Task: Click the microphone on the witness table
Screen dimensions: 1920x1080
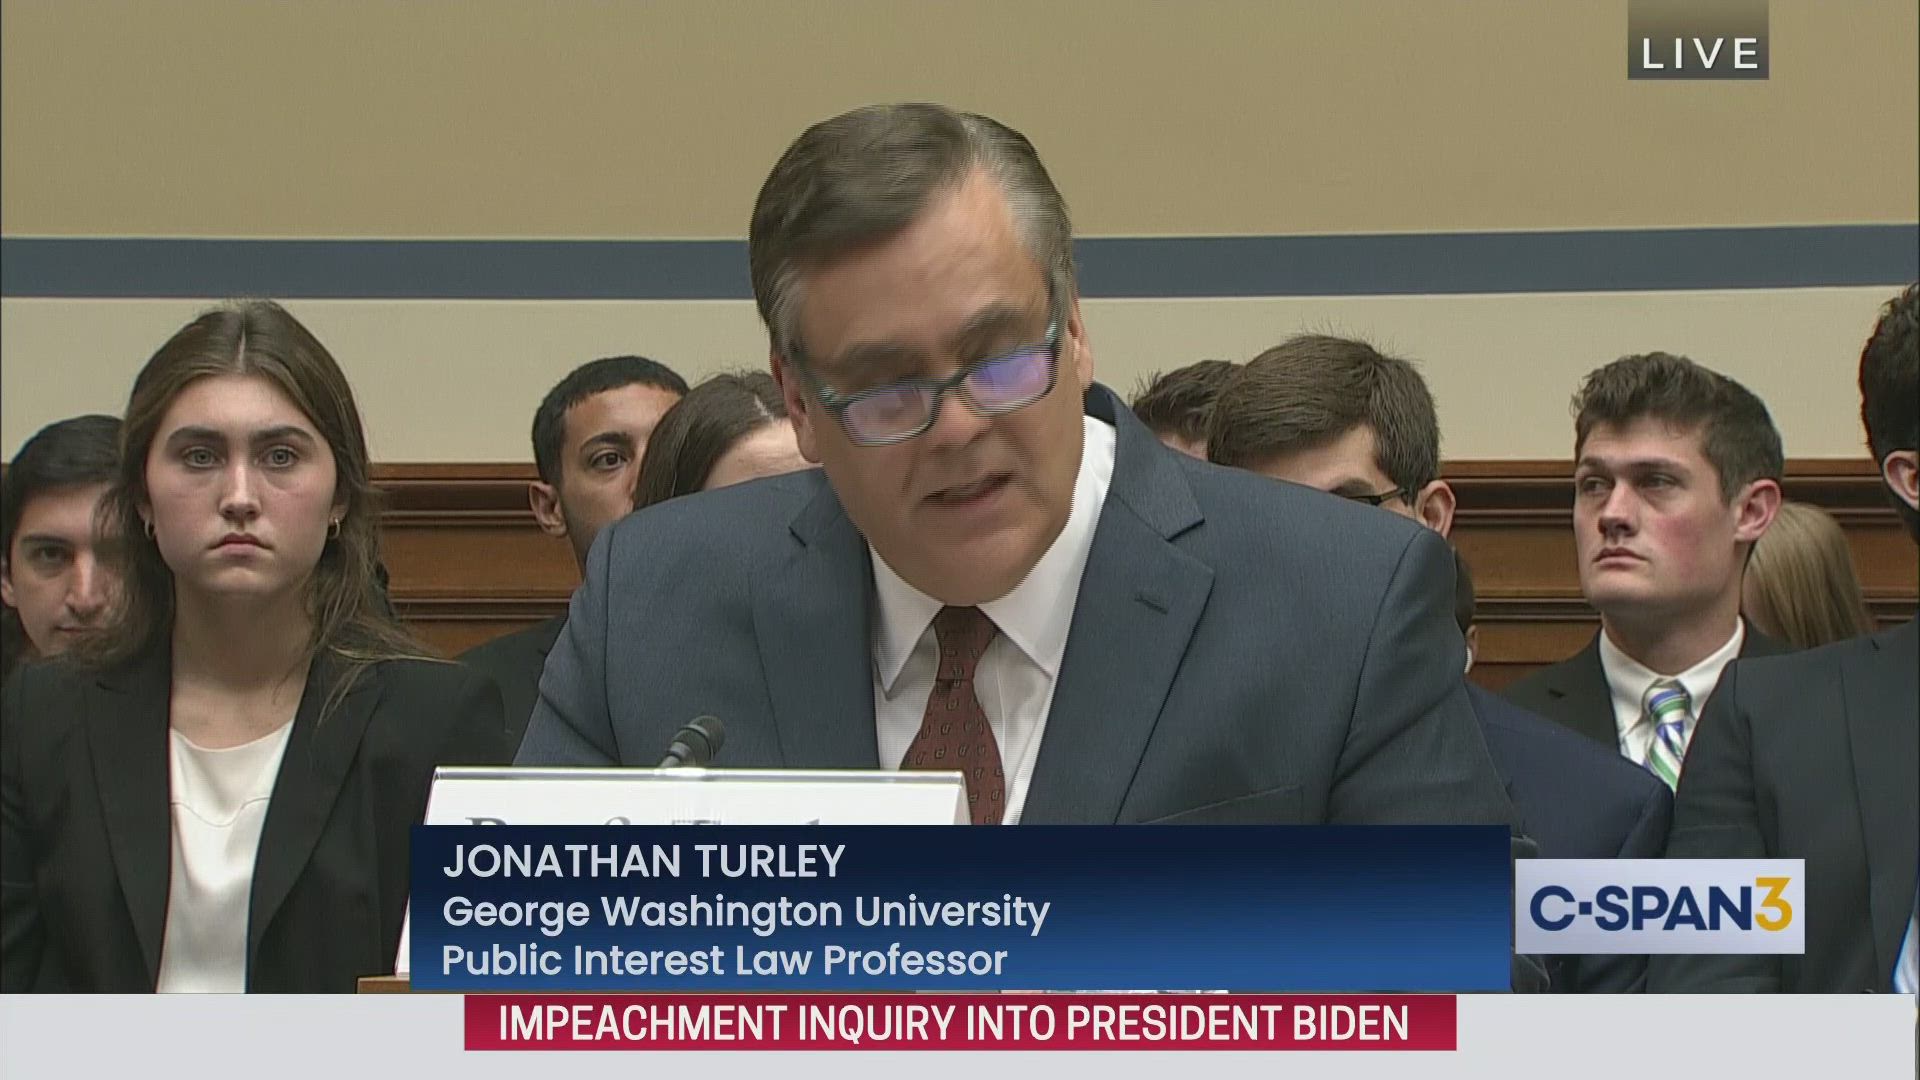Action: pyautogui.click(x=691, y=742)
